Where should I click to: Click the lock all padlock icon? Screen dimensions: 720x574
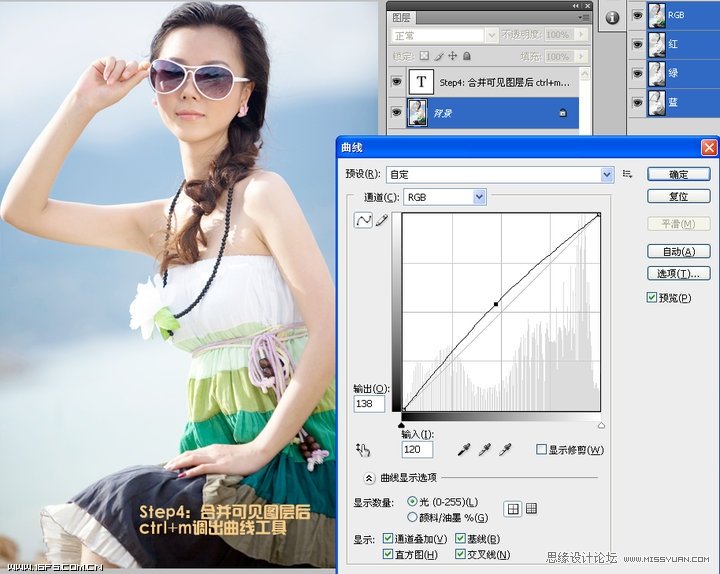click(x=467, y=56)
